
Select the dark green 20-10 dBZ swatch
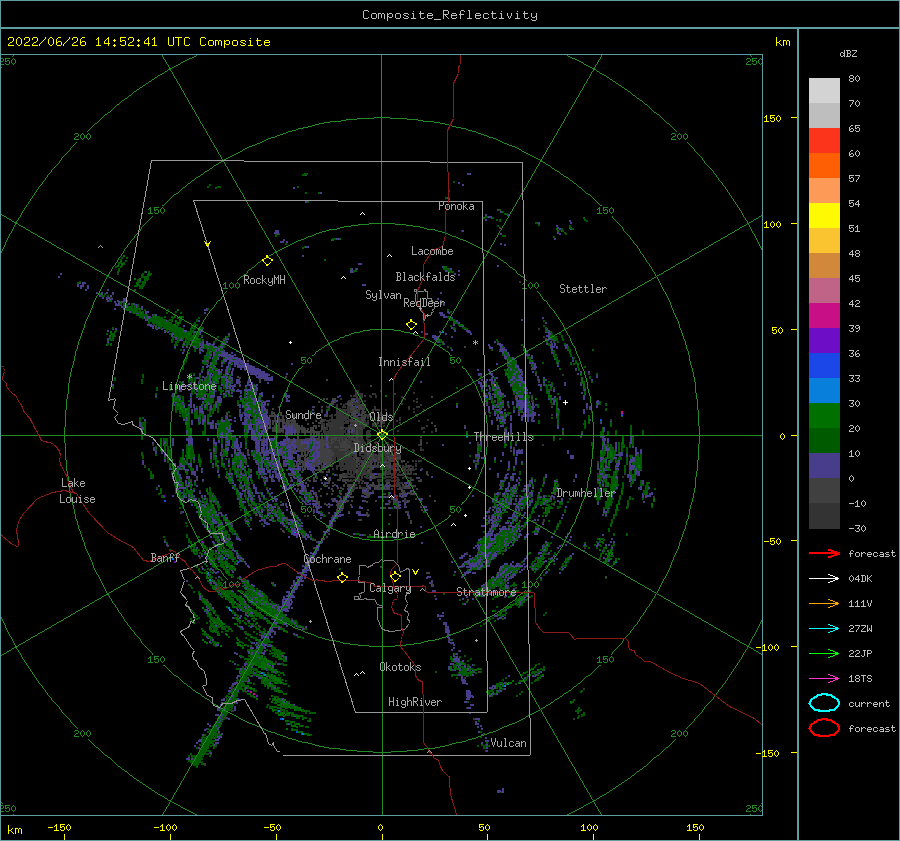(824, 441)
